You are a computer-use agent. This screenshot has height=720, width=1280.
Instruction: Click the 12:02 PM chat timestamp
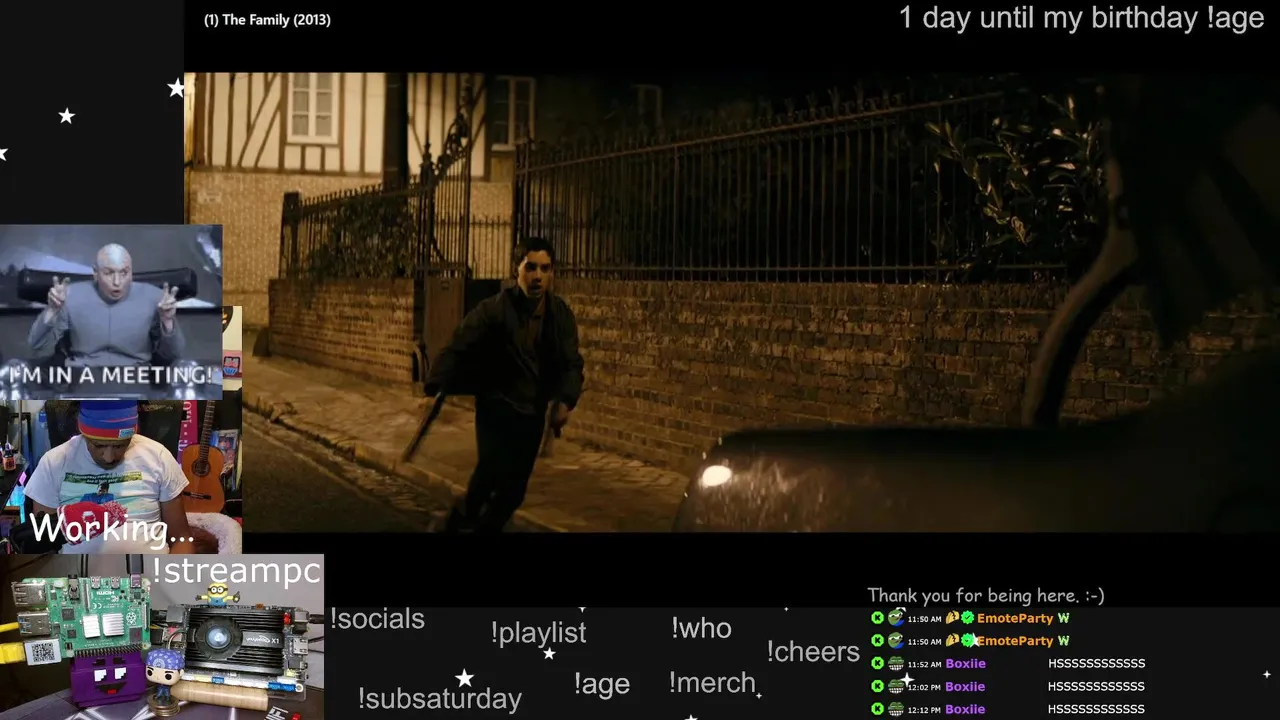tap(924, 687)
